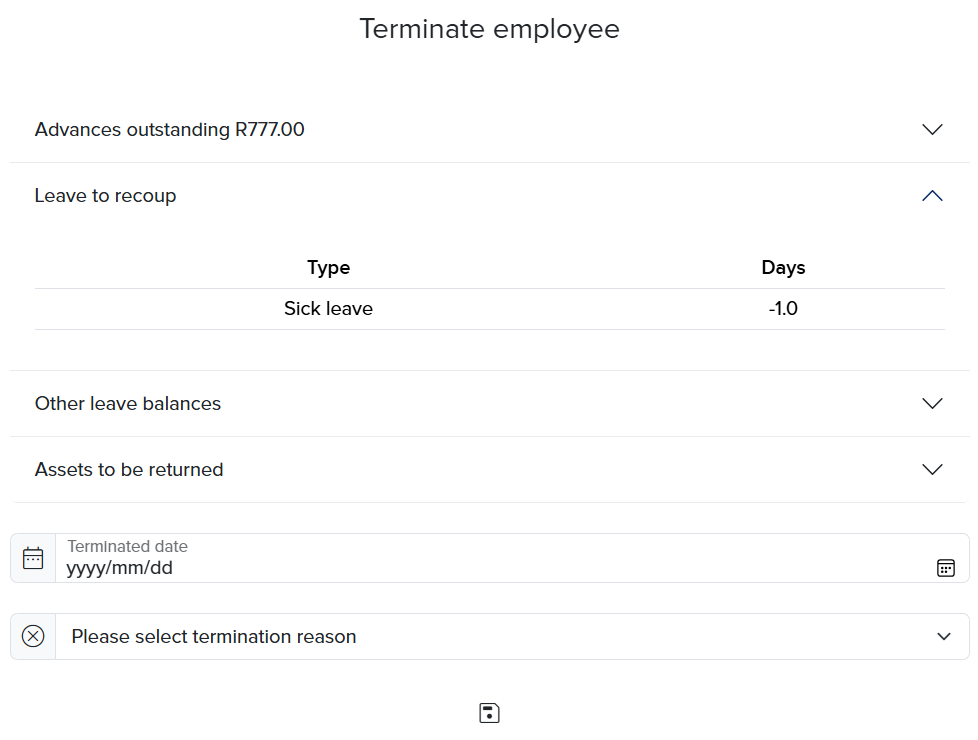
Task: Click the Advances outstanding chevron arrow
Action: coord(932,129)
